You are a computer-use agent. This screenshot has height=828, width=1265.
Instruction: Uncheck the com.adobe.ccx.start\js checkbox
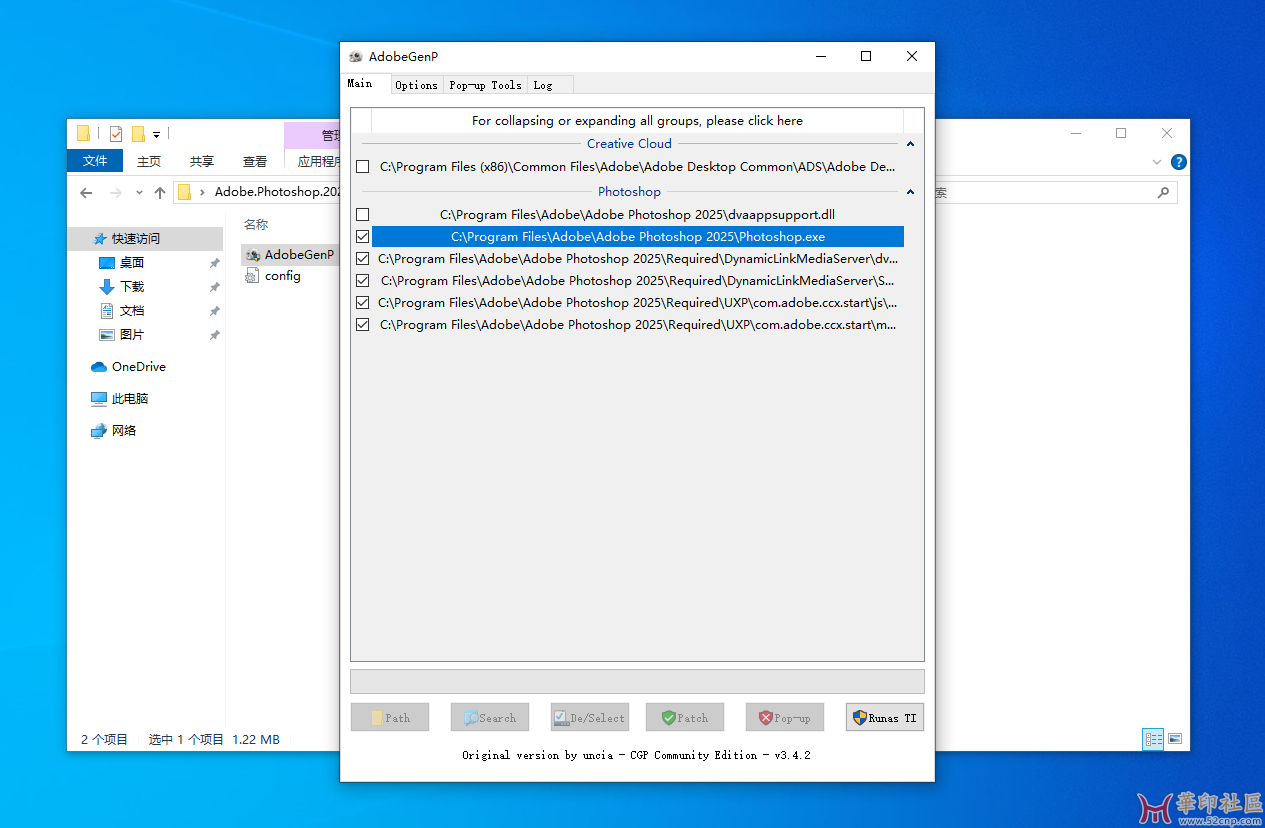pyautogui.click(x=363, y=303)
